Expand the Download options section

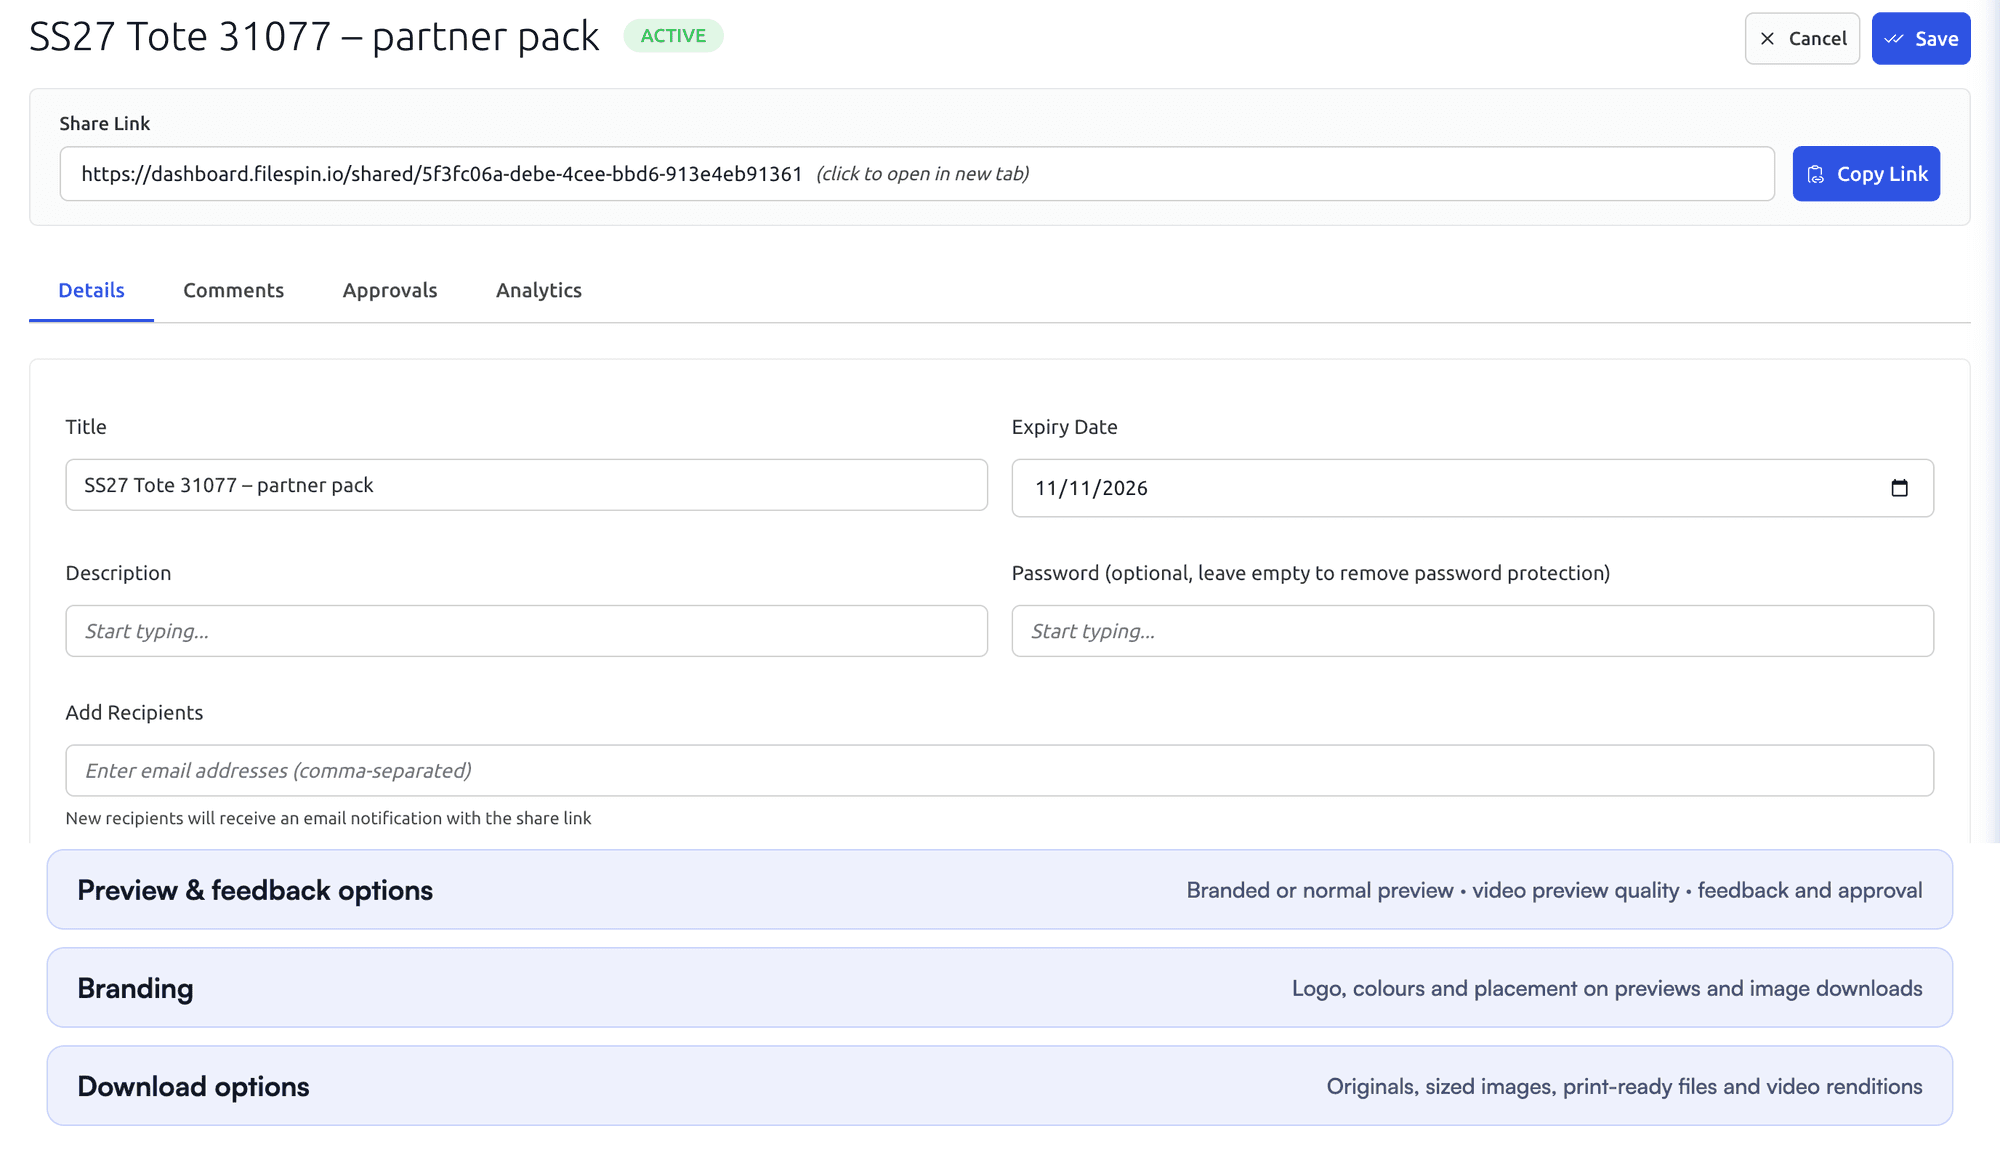[x=999, y=1086]
